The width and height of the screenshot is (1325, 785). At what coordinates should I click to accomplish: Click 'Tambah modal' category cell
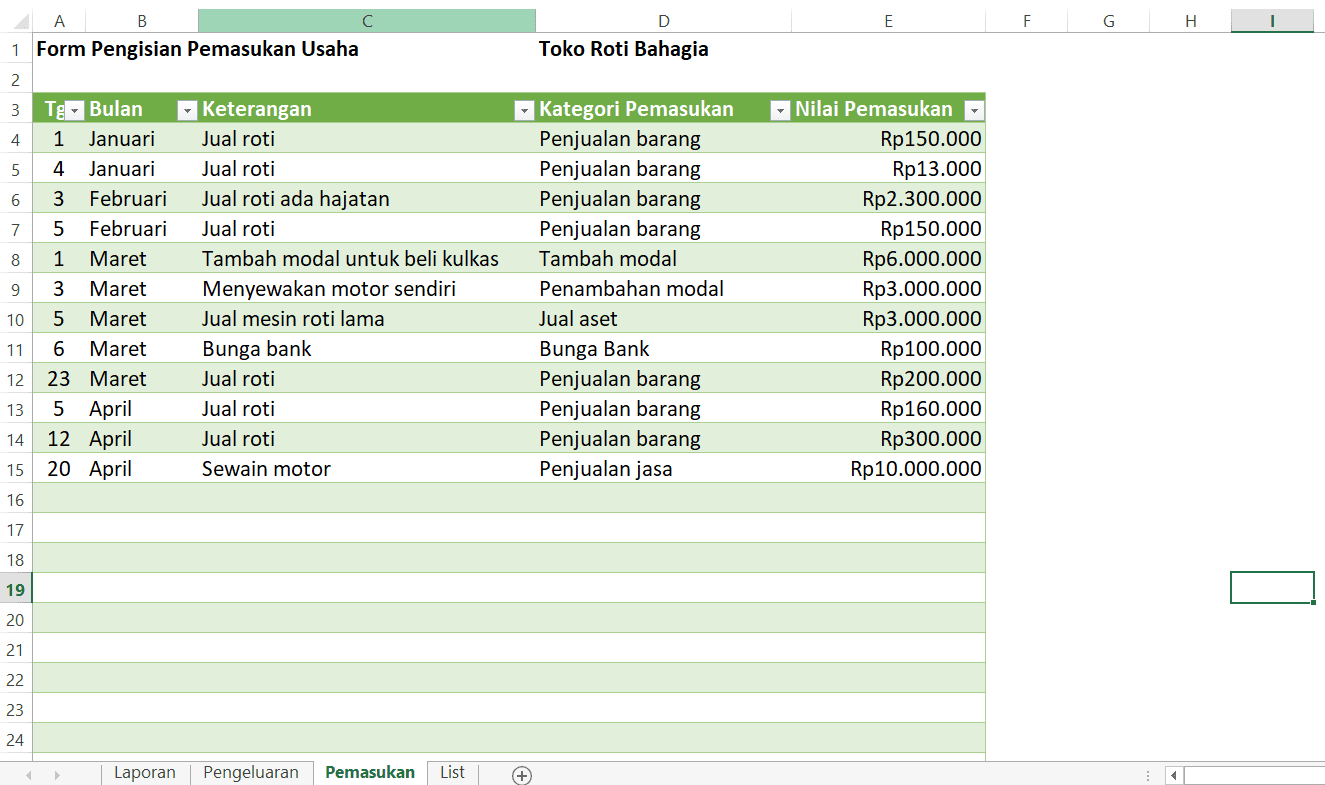[x=663, y=259]
